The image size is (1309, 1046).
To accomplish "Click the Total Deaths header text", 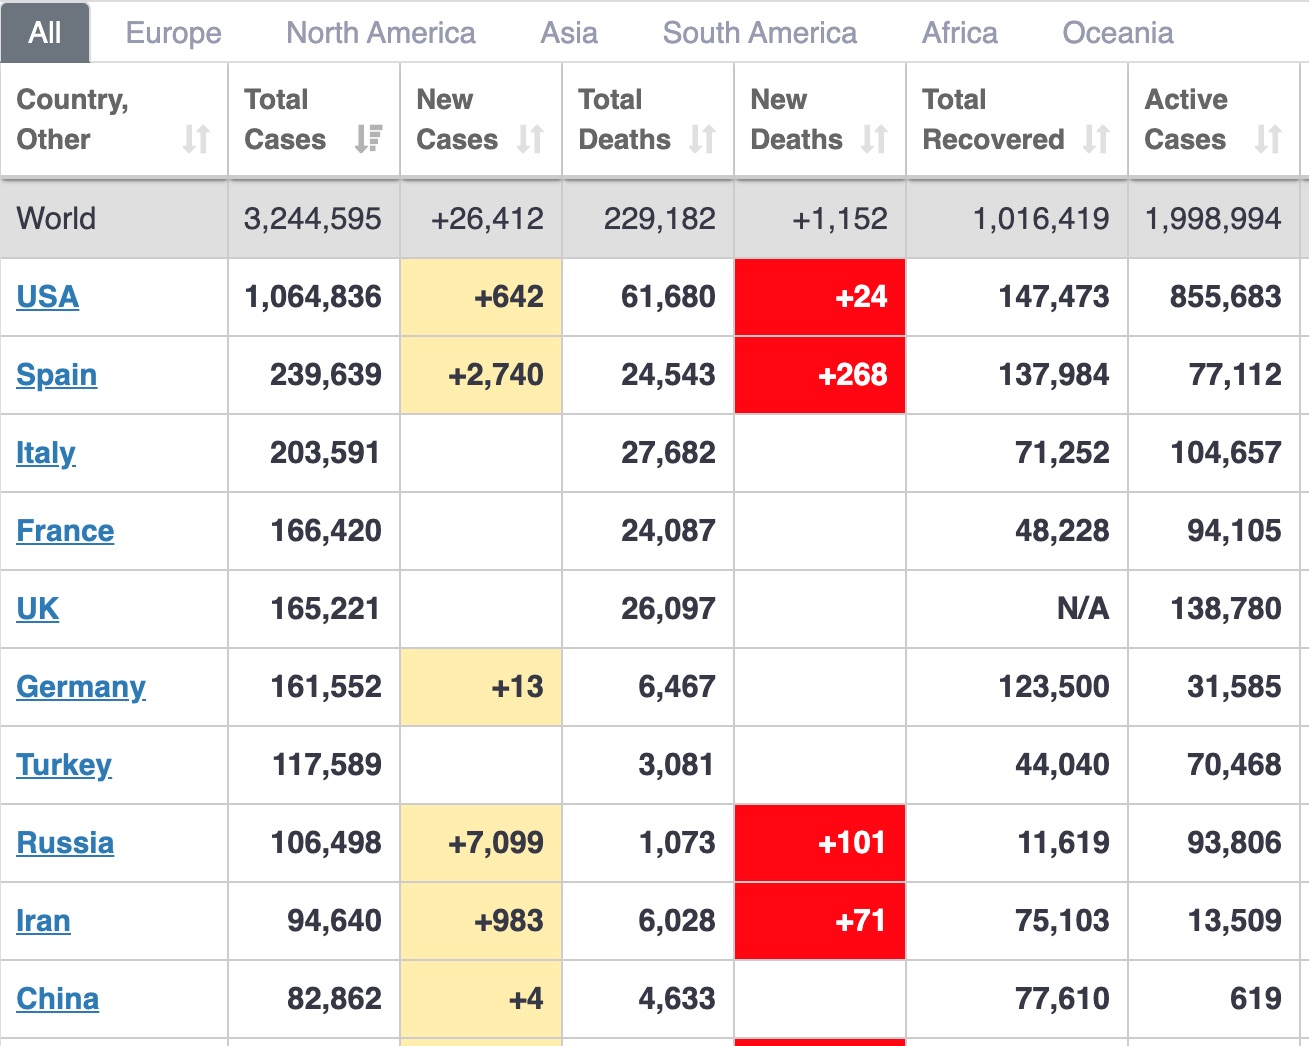I will click(x=624, y=120).
